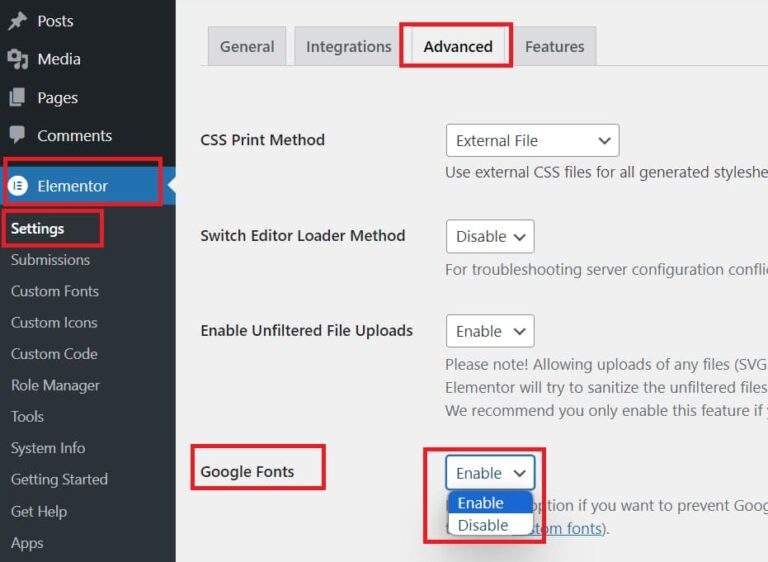Click the Posts pushpin icon
Viewport: 768px width, 562px height.
click(18, 21)
